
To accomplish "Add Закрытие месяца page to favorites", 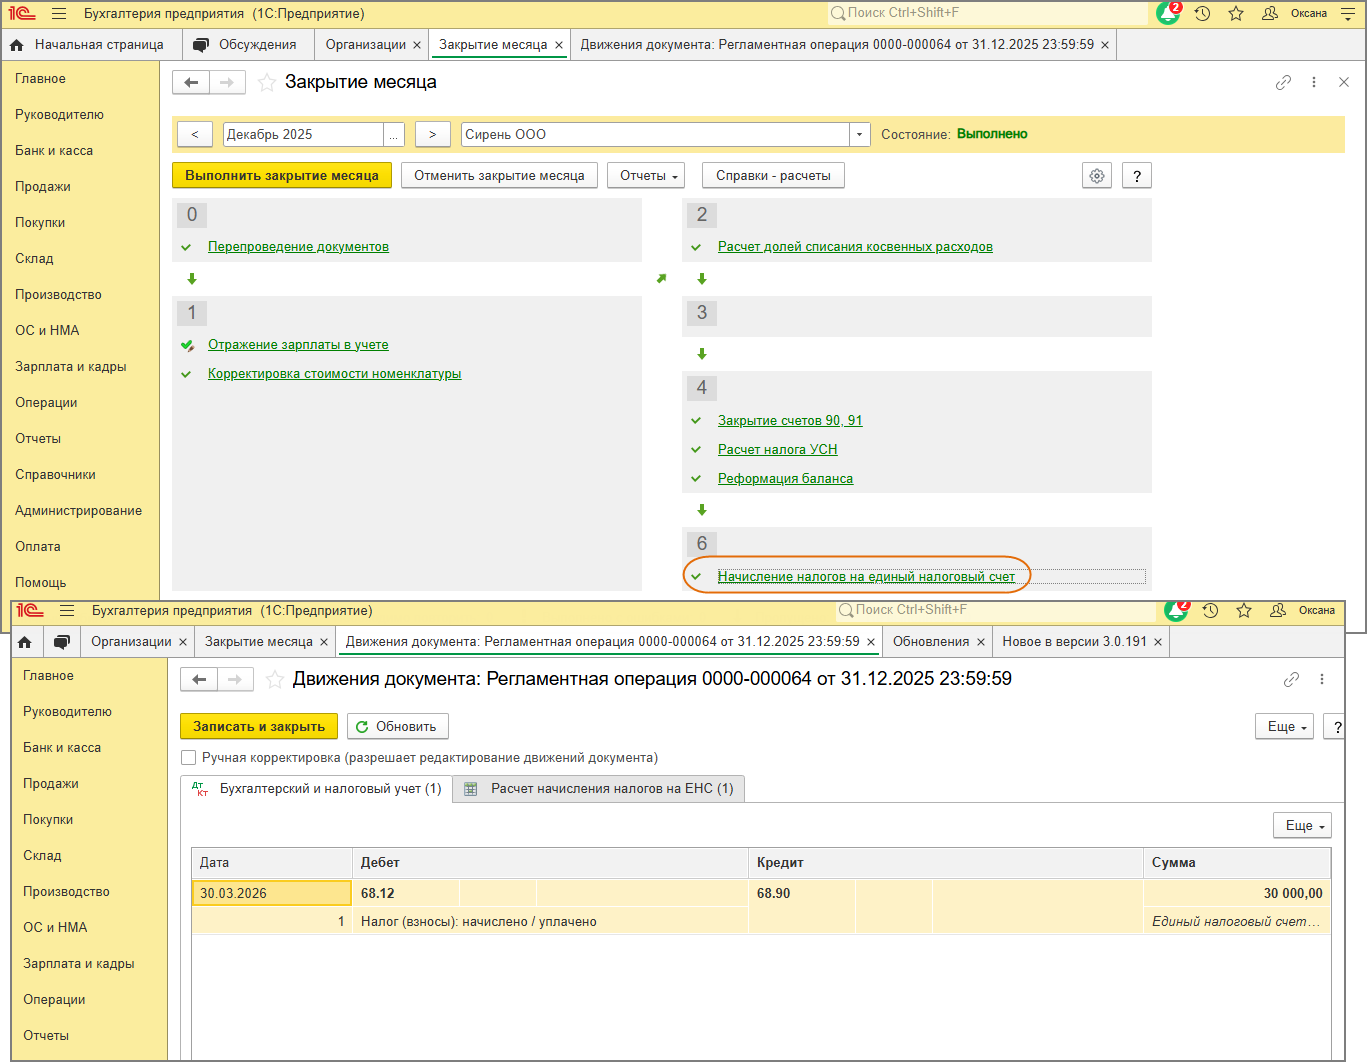I will pyautogui.click(x=267, y=82).
